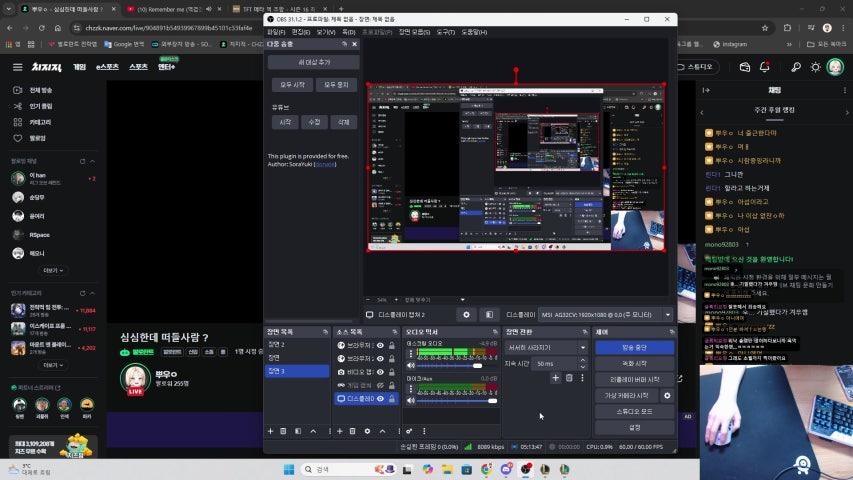
Task: Click the 방송 중단 stop streaming button
Action: (x=634, y=347)
